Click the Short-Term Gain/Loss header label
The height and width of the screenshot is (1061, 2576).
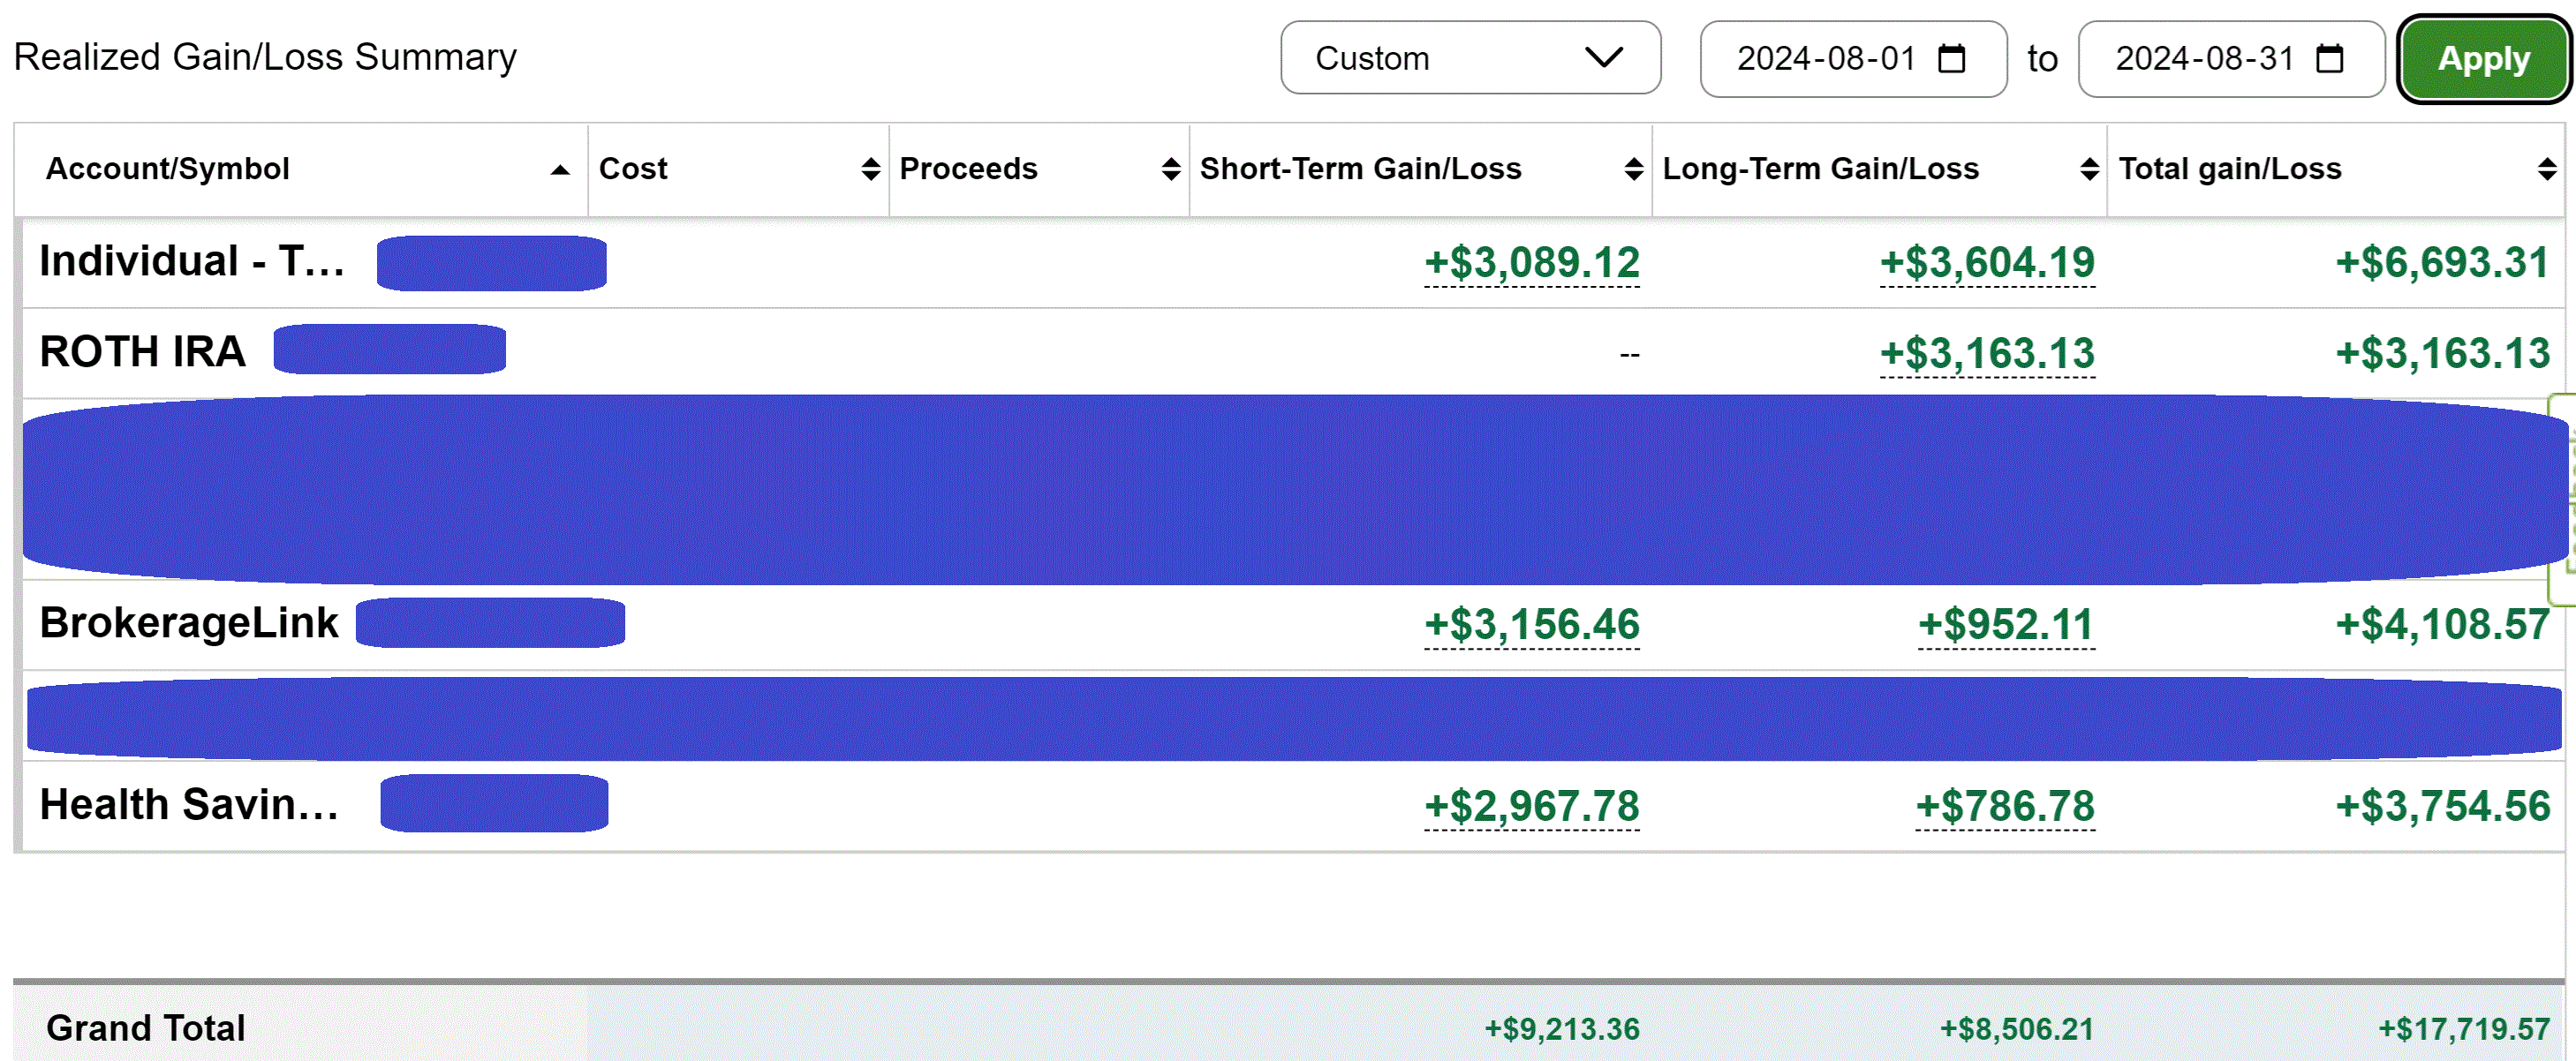click(1360, 169)
